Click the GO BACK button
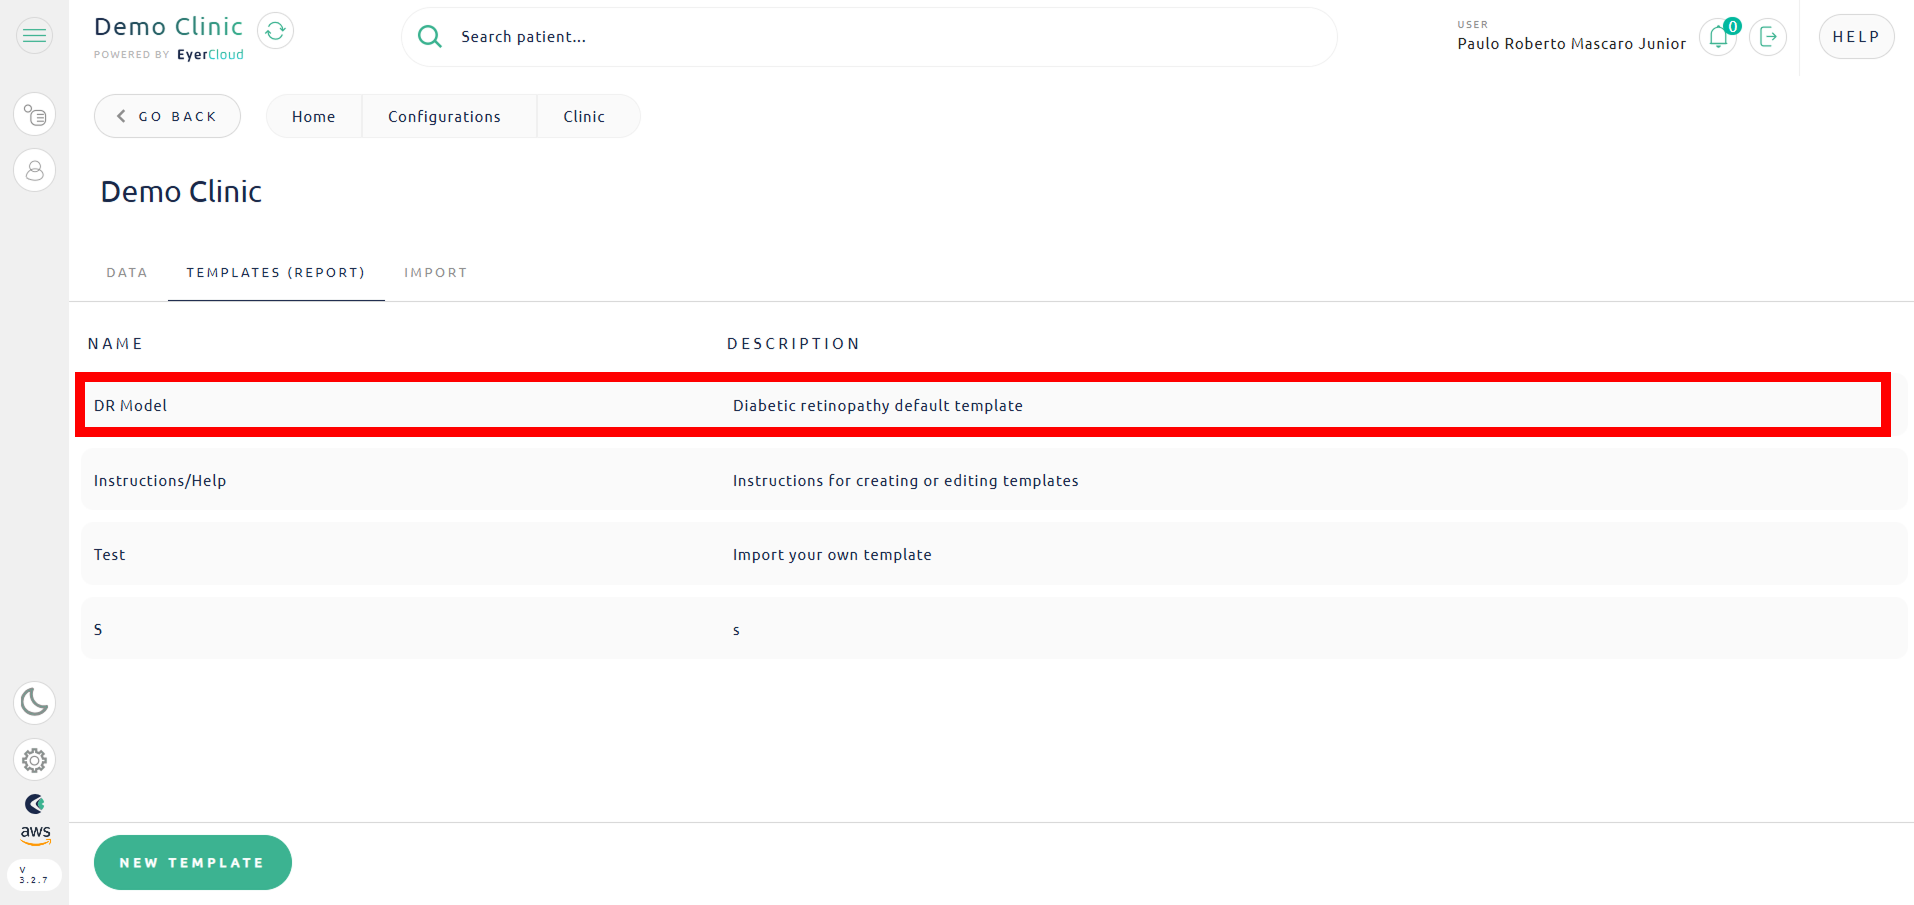 coord(167,116)
